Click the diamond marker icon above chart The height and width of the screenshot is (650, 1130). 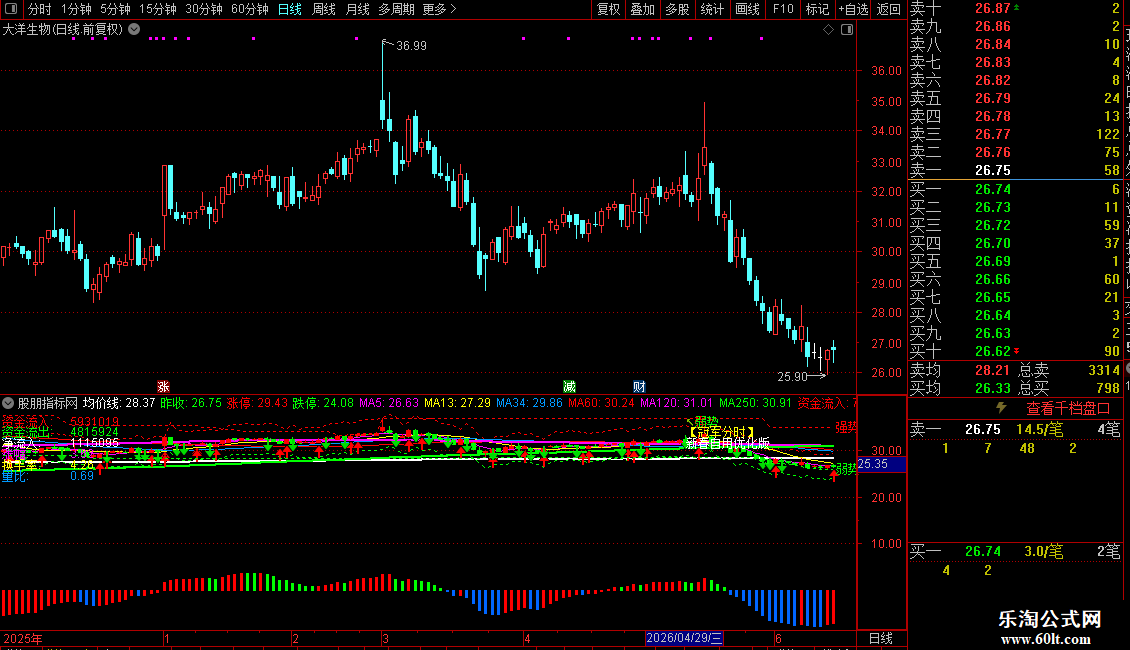coord(828,30)
